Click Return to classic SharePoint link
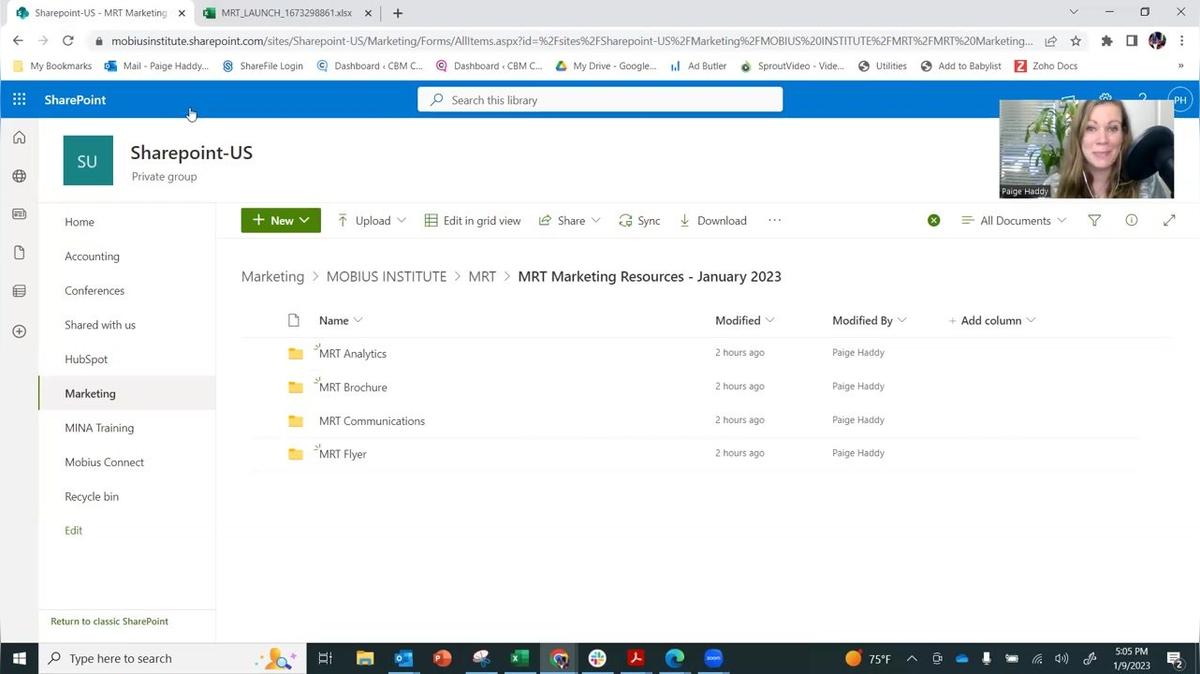Screen dimensions: 1200x674 click(109, 621)
